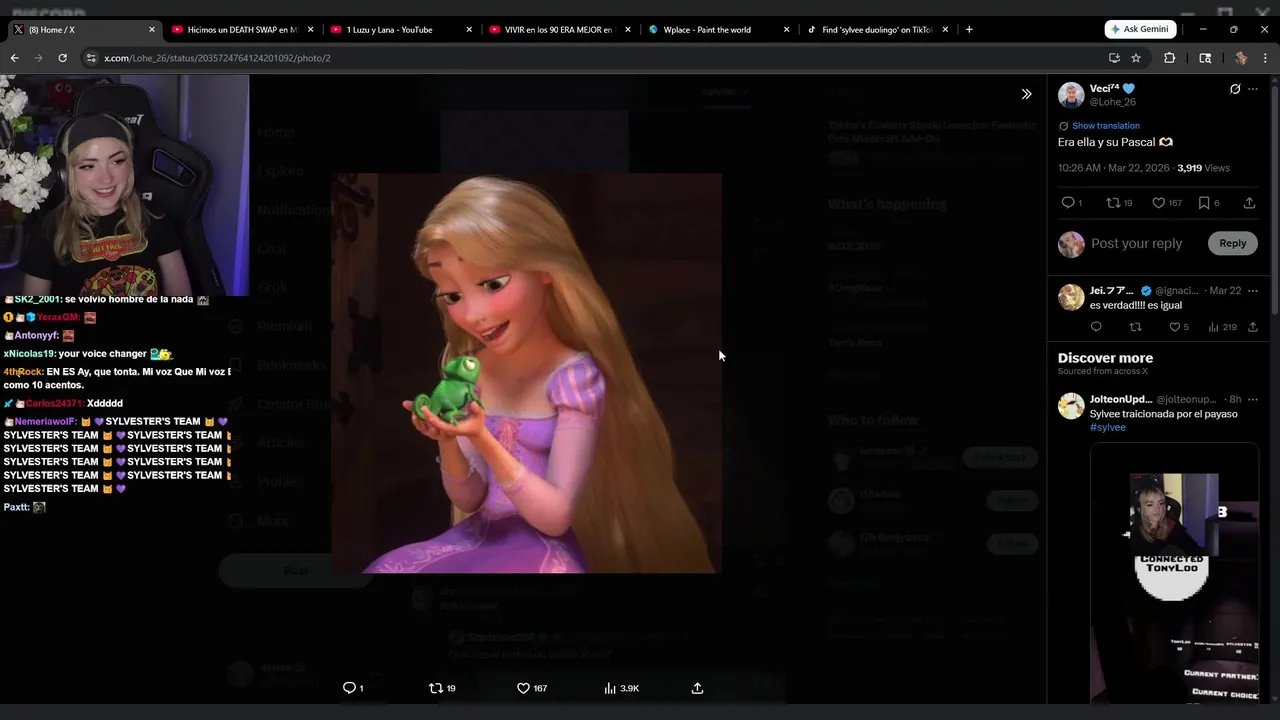Share Veci's post from sidebar share icon
Viewport: 1280px width, 720px height.
[1249, 202]
